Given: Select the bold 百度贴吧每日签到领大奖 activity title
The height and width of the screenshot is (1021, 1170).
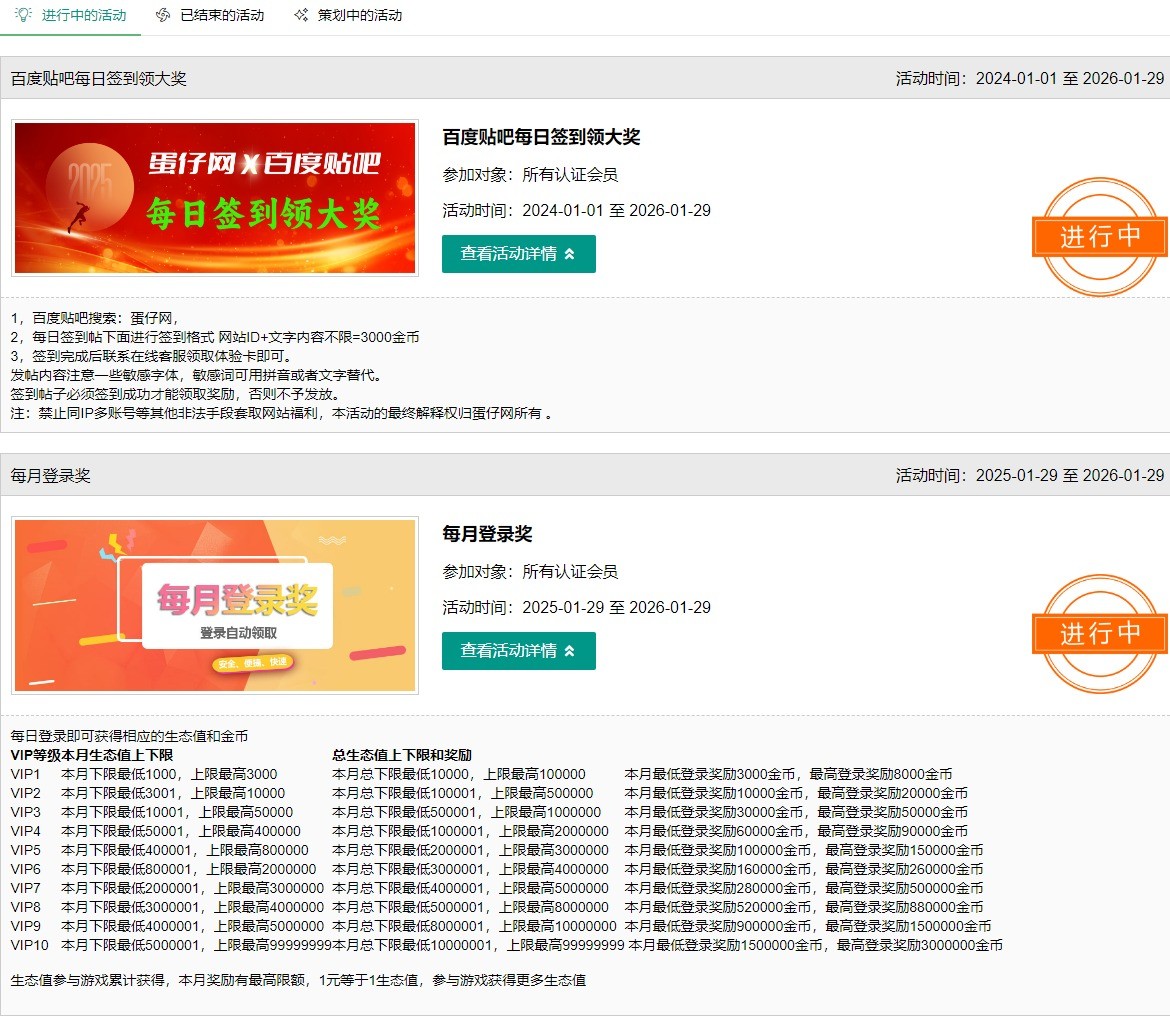Looking at the screenshot, I should [x=541, y=137].
